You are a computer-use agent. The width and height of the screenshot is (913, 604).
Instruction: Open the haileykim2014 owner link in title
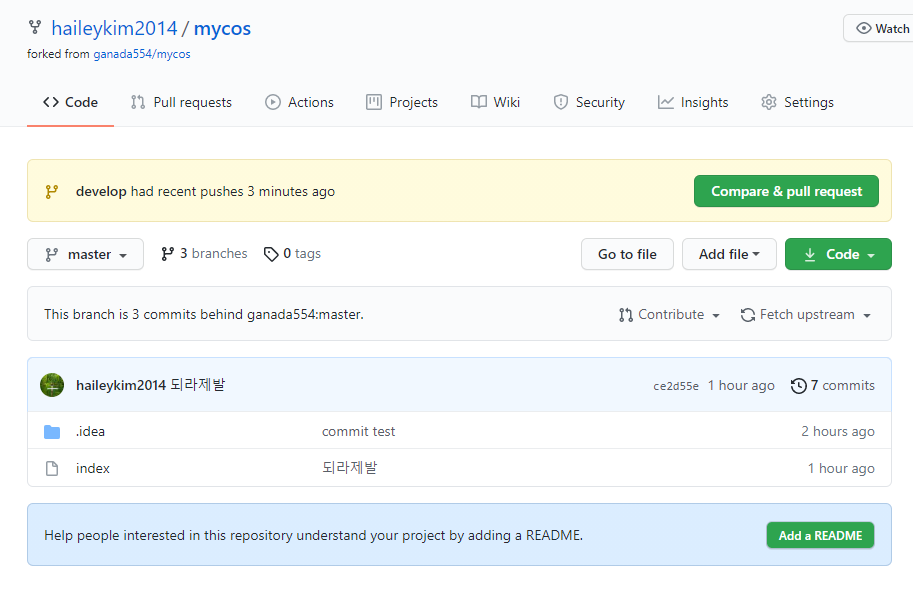pos(114,28)
